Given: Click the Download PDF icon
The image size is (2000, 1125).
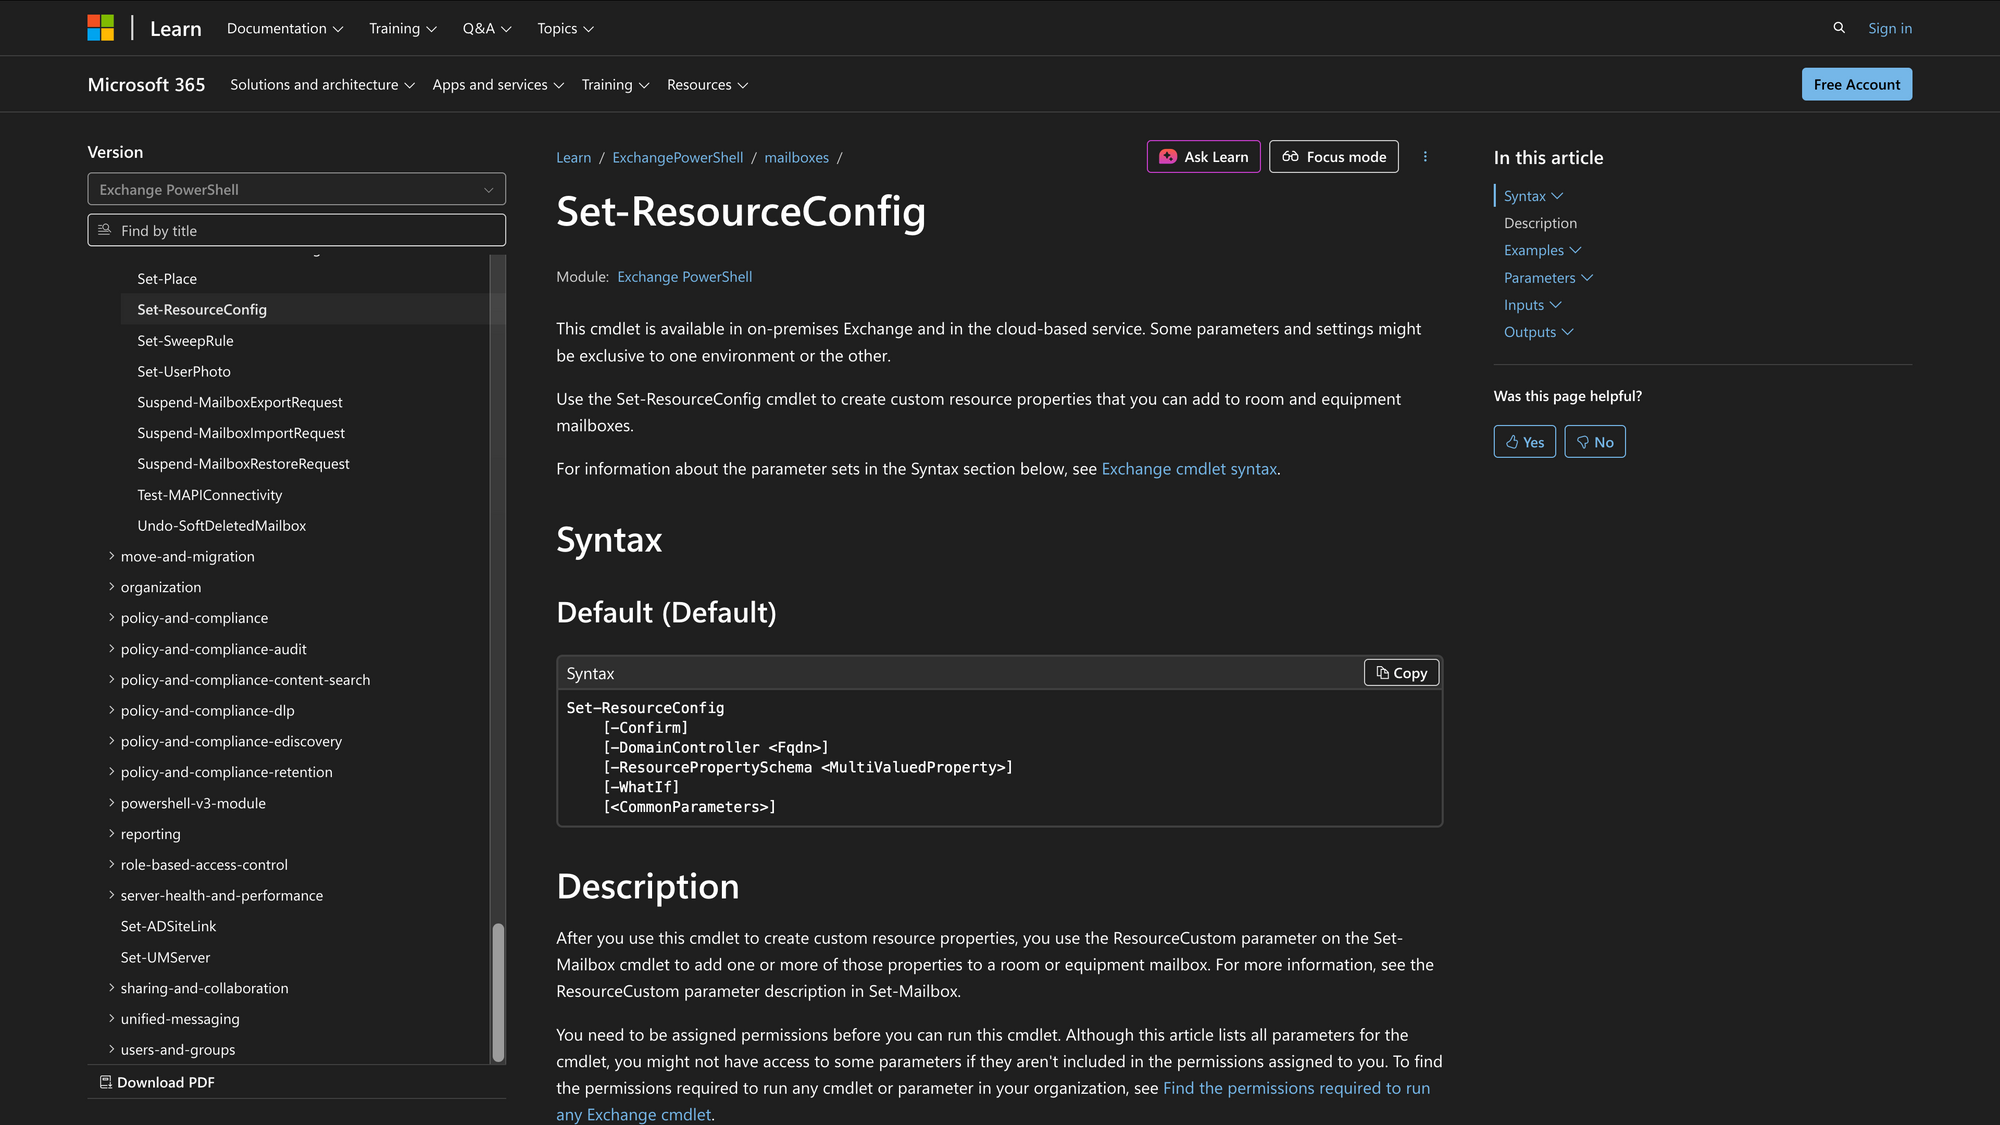Looking at the screenshot, I should (x=104, y=1082).
